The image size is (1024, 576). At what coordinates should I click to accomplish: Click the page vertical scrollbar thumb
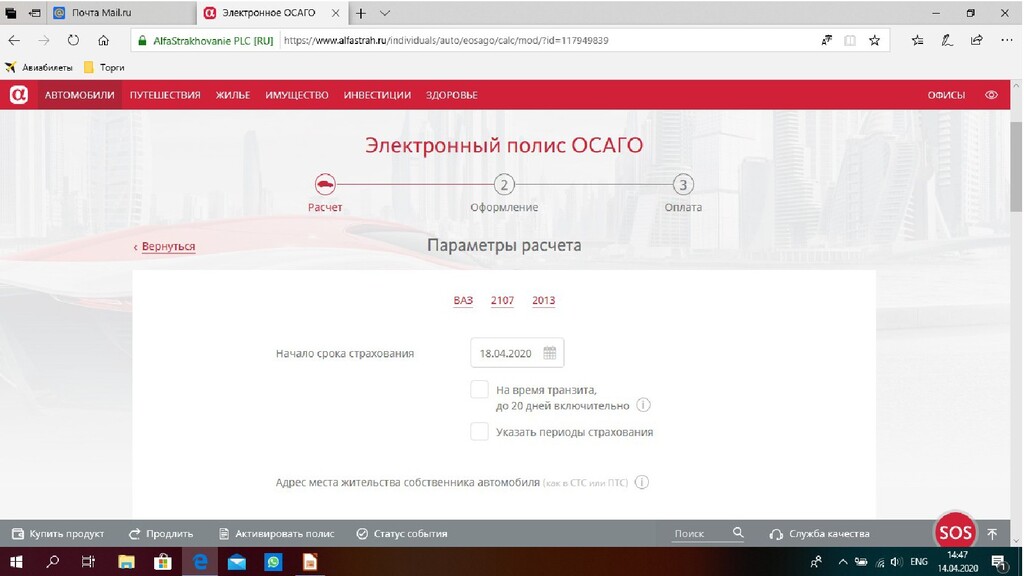pos(1016,167)
